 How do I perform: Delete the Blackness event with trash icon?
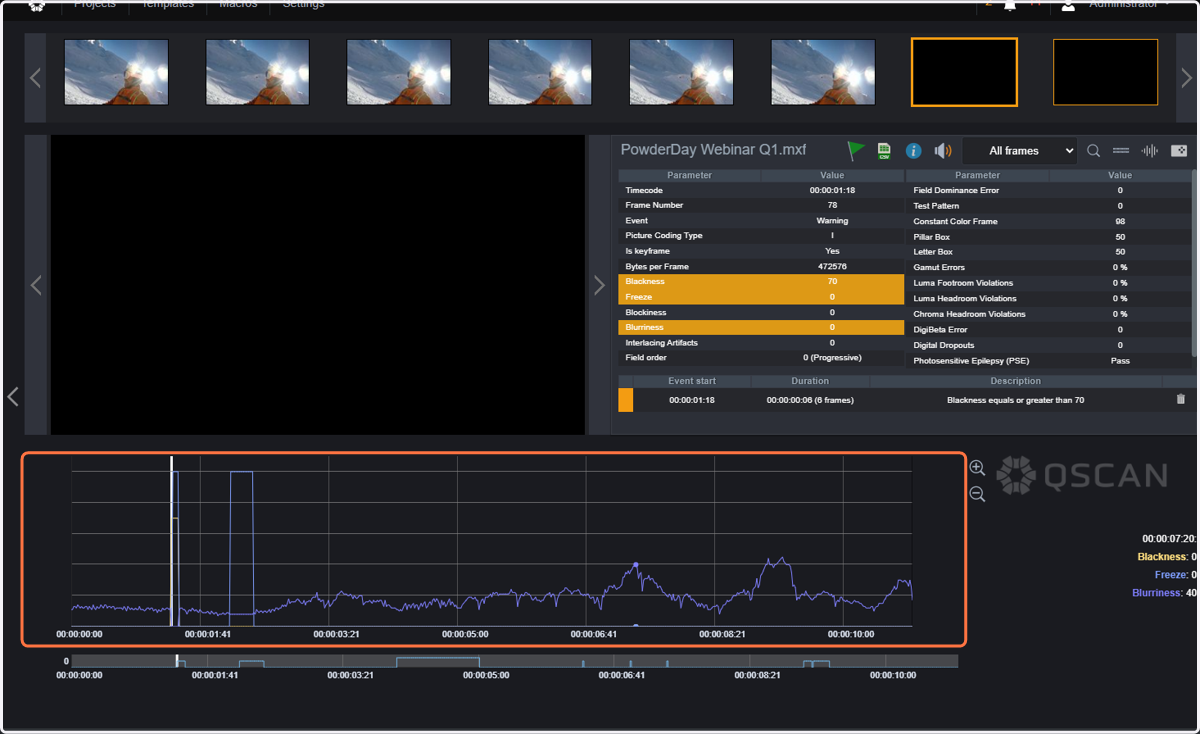point(1181,399)
